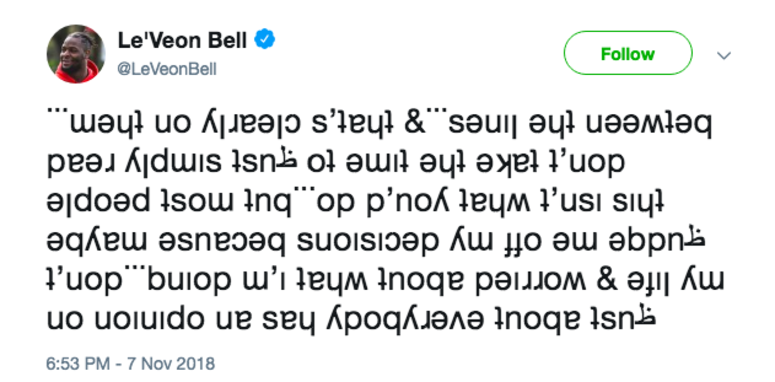This screenshot has width=775, height=382.
Task: Click the 7 Nov 2018 date
Action: click(171, 364)
